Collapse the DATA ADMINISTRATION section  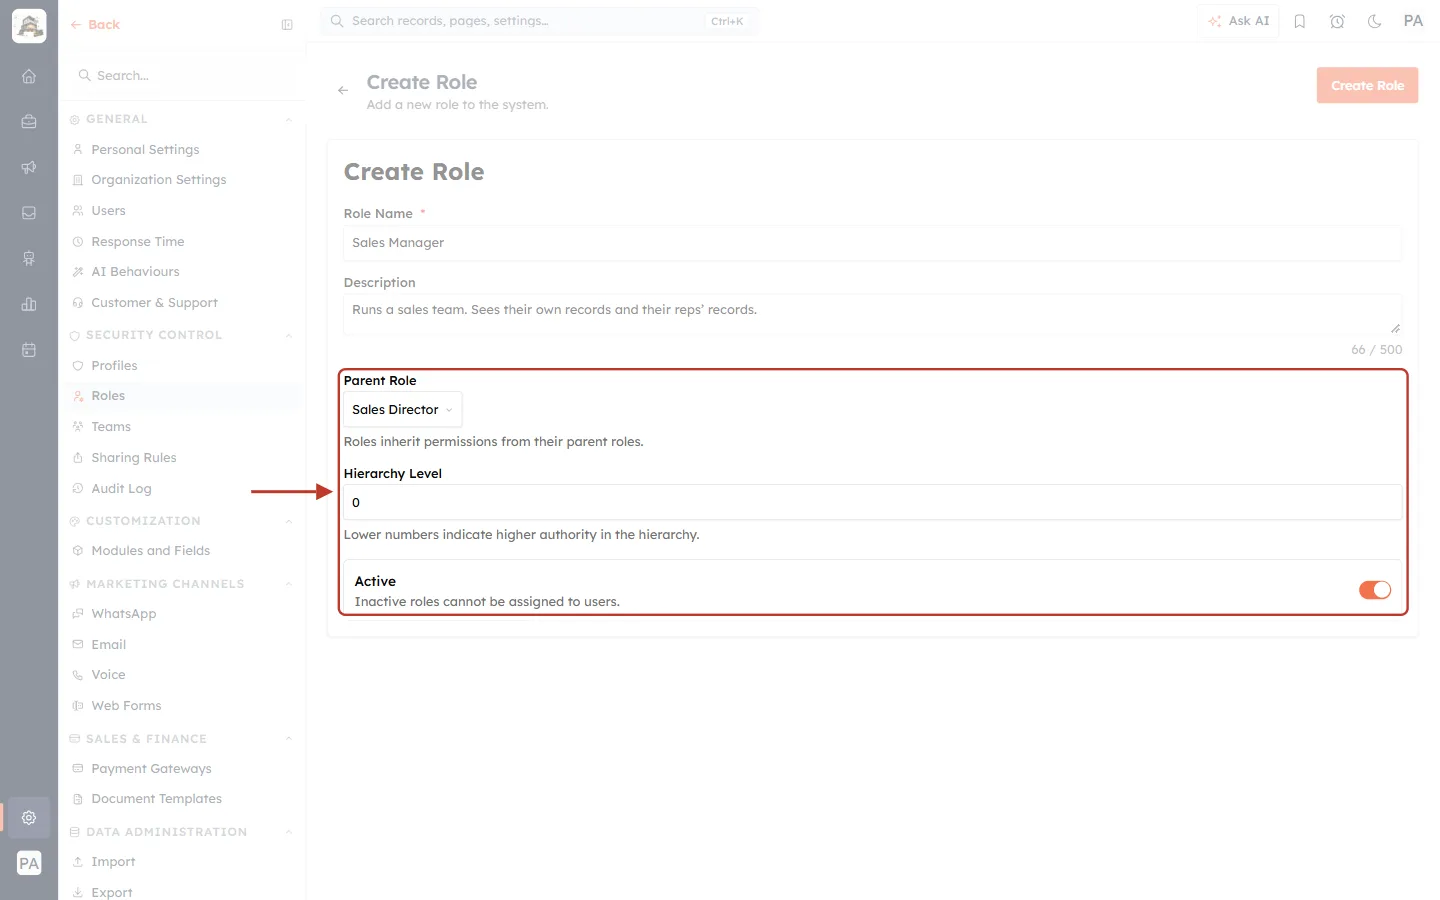pyautogui.click(x=289, y=832)
